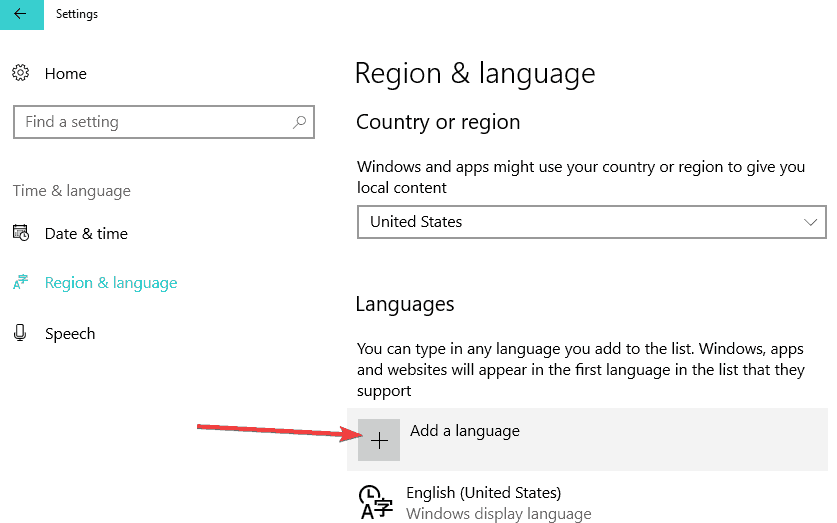Click the Home gear icon

pos(20,73)
